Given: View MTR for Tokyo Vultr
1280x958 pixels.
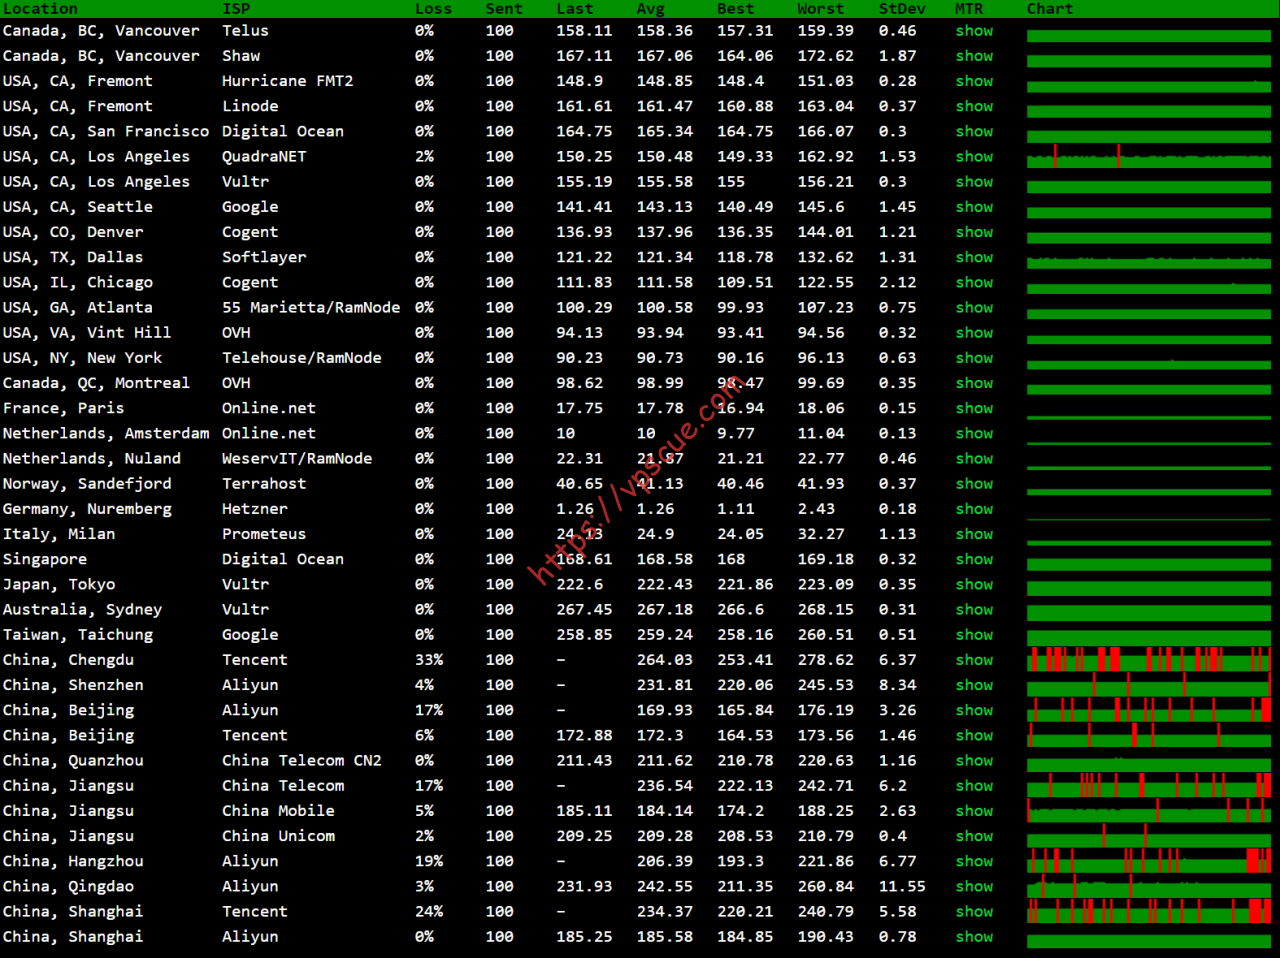Looking at the screenshot, I should (974, 584).
